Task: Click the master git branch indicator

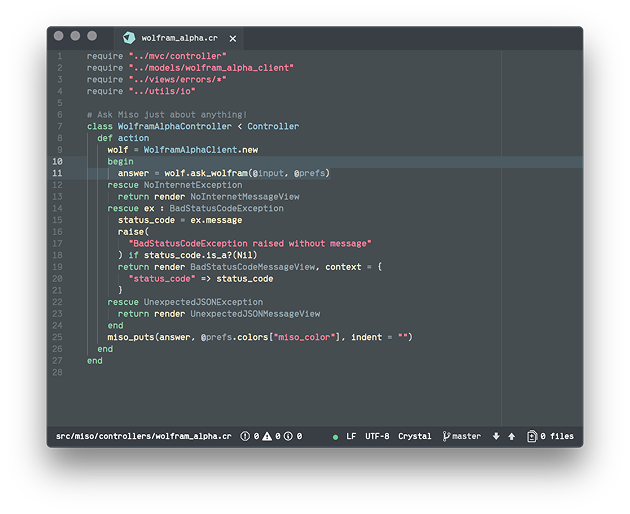Action: click(x=461, y=436)
